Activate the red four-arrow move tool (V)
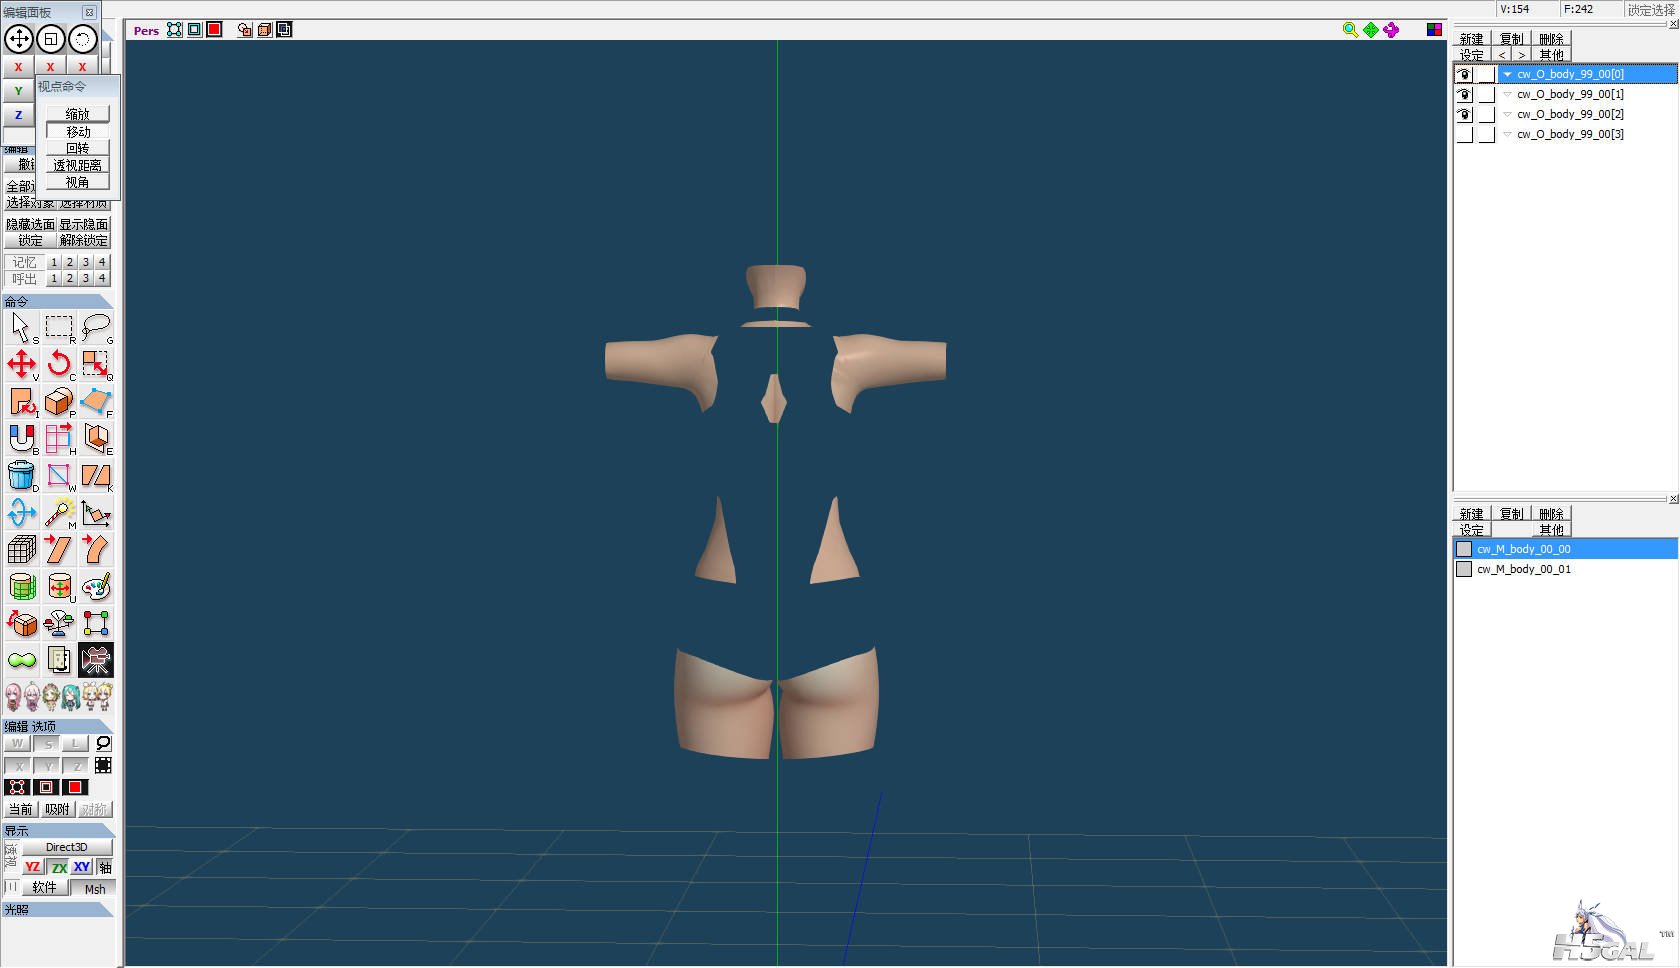 point(21,364)
